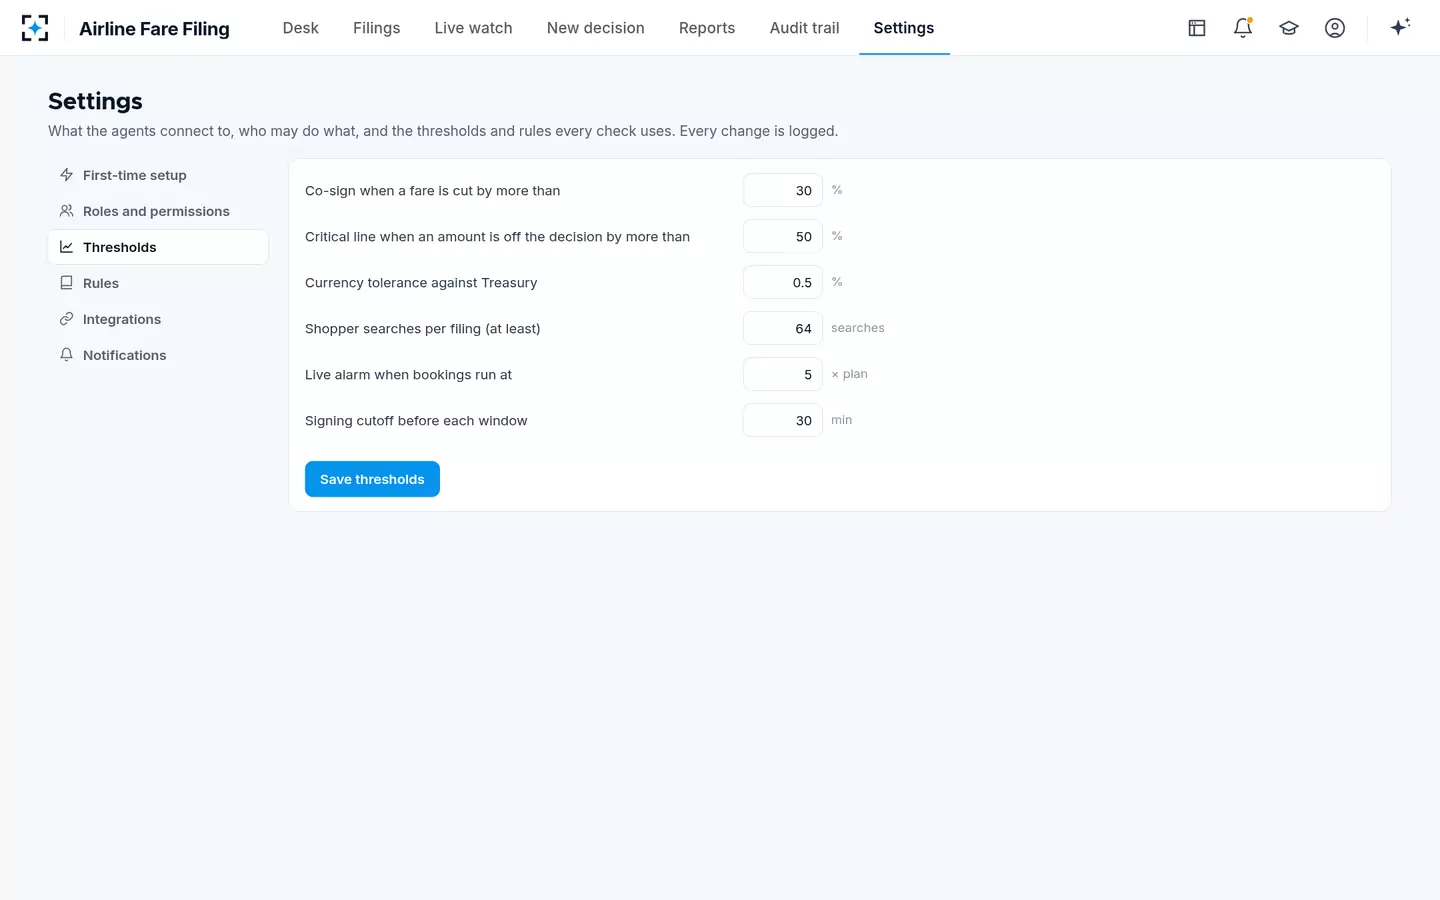
Task: Click the 'Signing cutoff before each window' label
Action: 416,421
